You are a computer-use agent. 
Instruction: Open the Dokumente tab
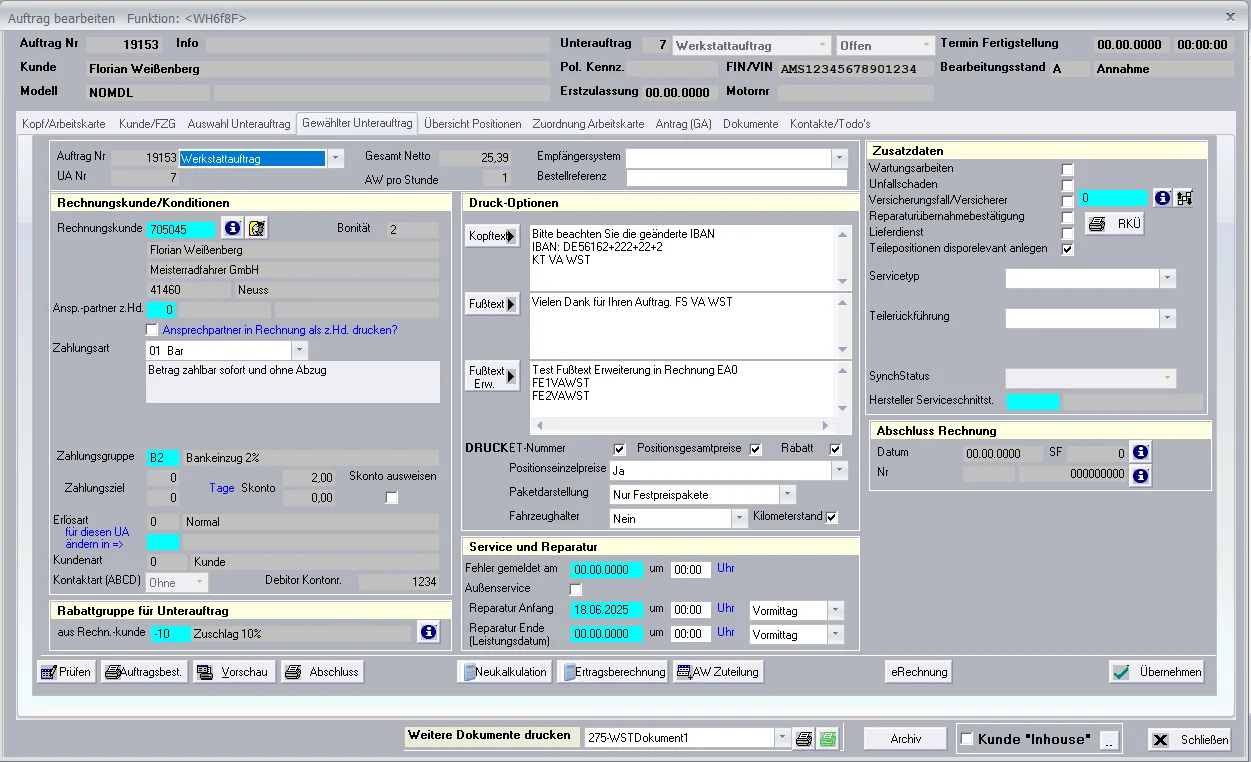click(751, 124)
